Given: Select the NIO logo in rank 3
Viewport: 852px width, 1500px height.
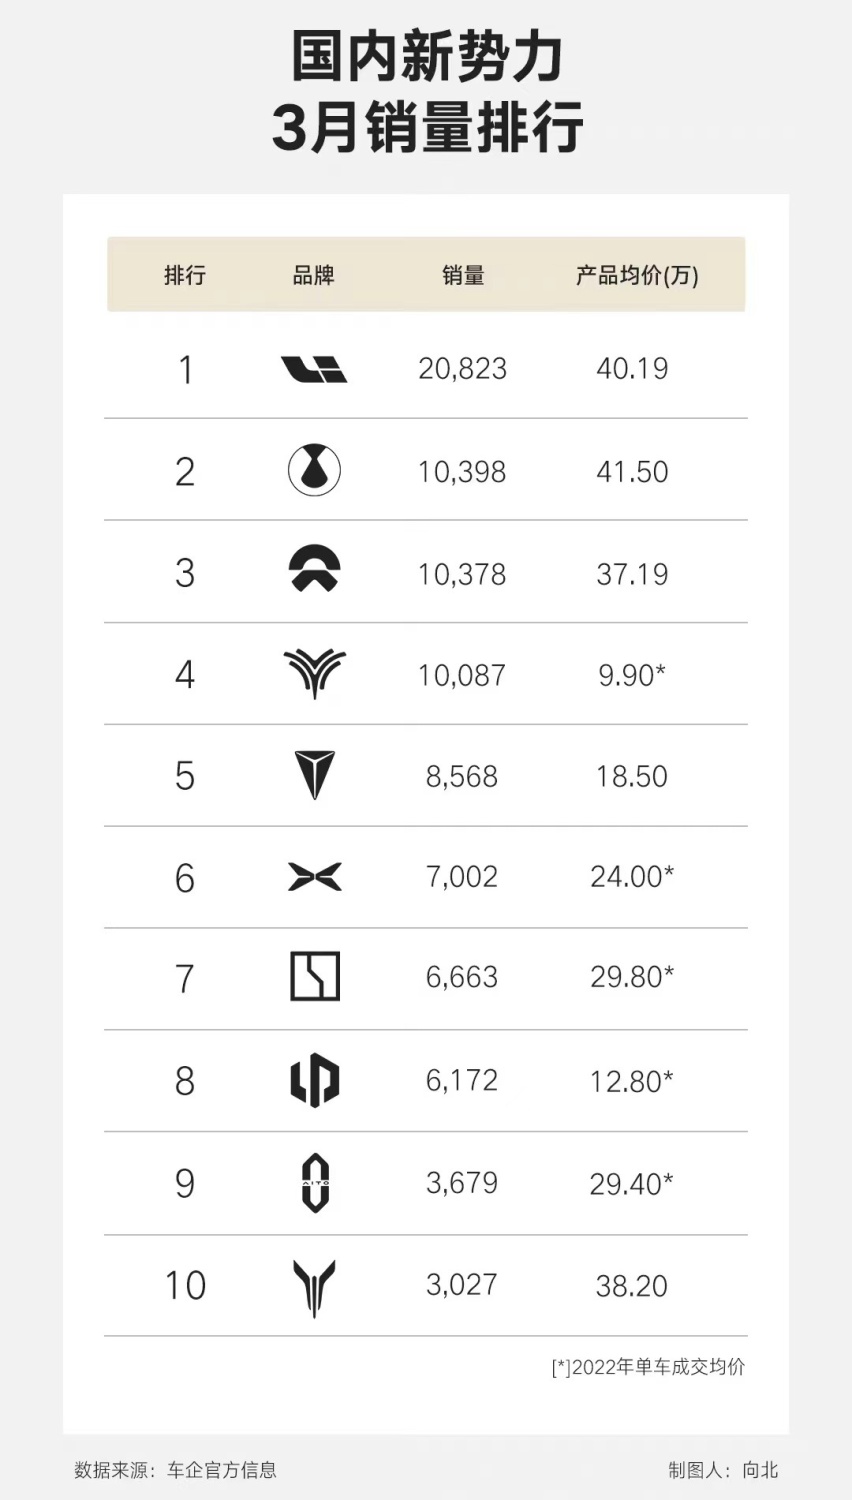Looking at the screenshot, I should [x=314, y=571].
